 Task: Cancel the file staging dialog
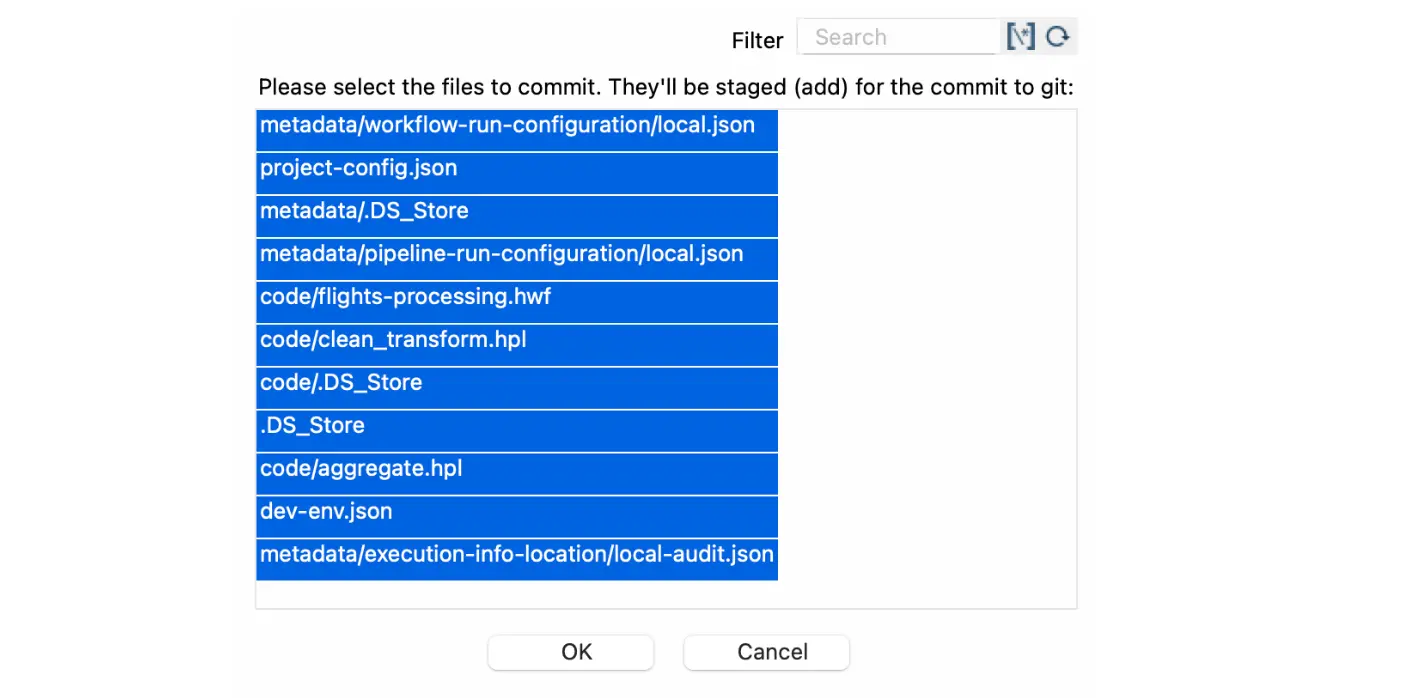(766, 652)
